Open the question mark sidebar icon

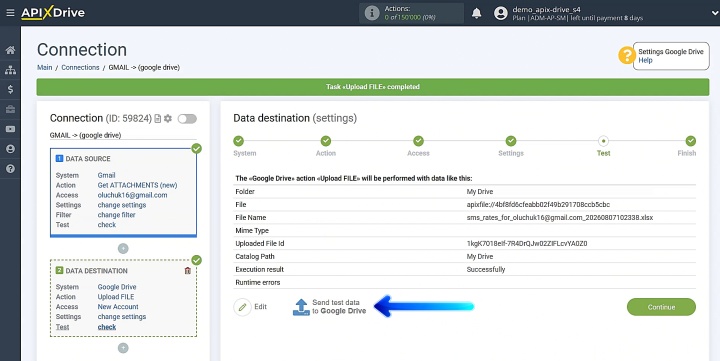(x=10, y=169)
